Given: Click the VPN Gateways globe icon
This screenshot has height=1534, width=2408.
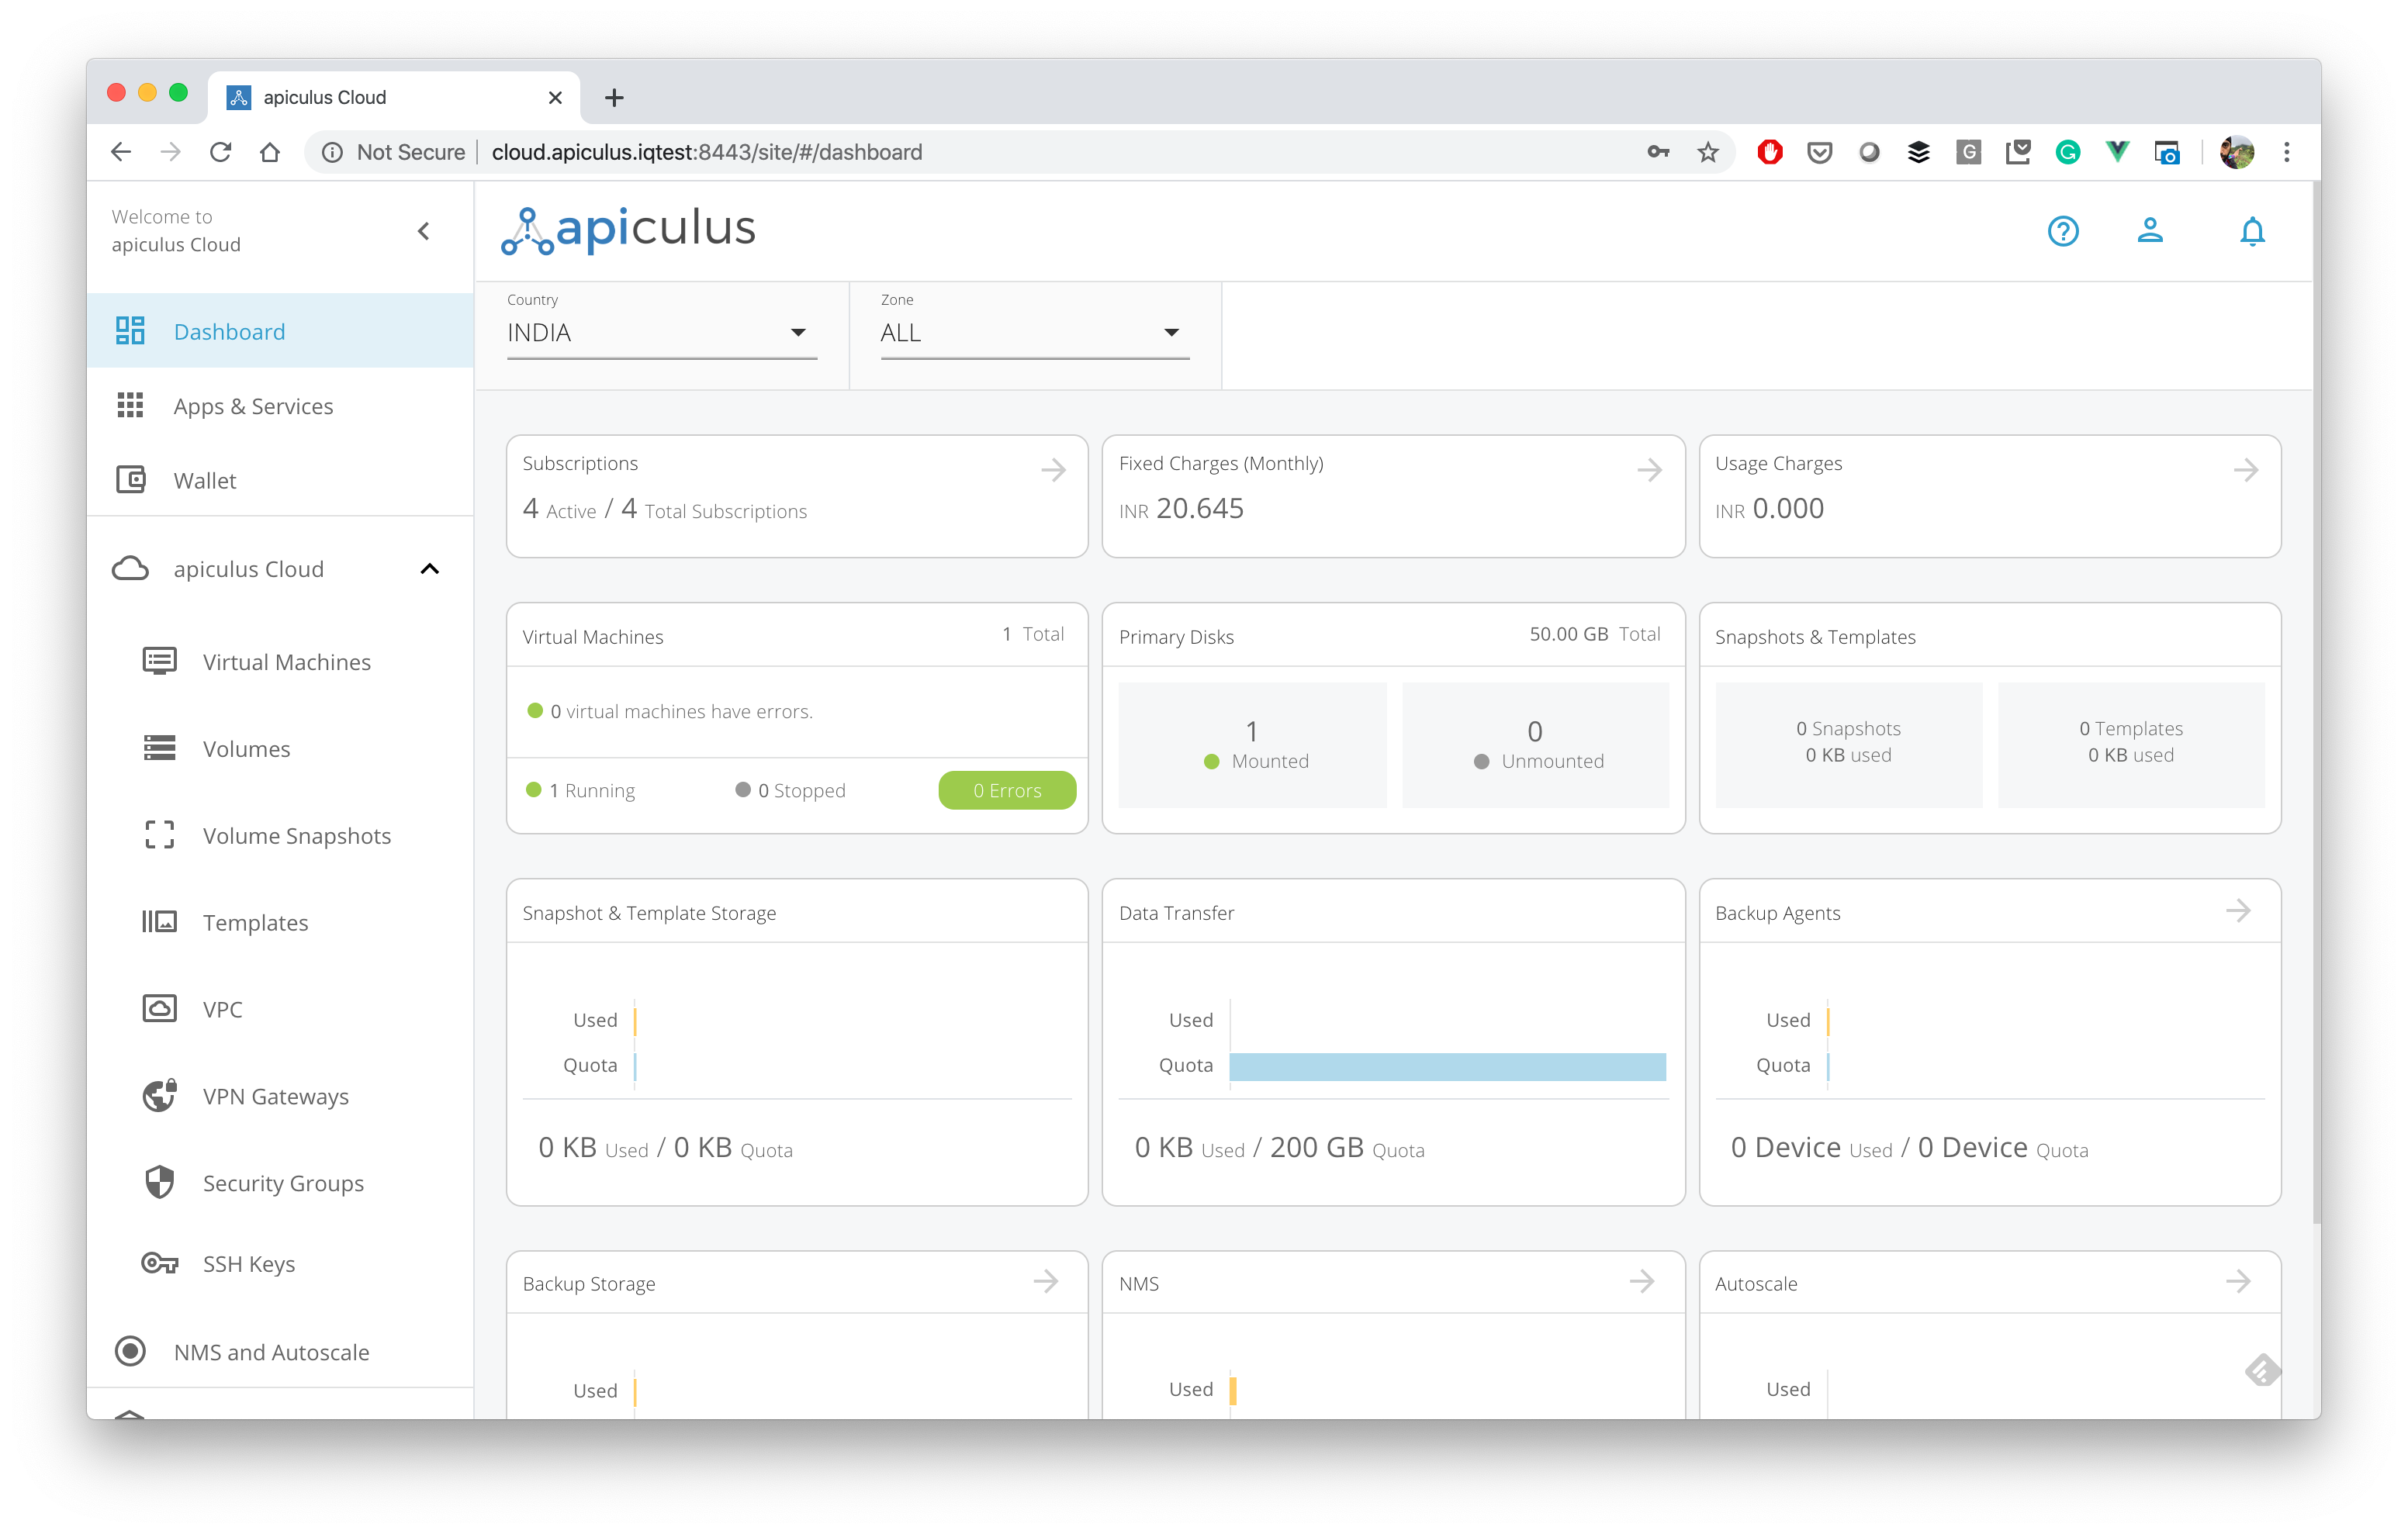Looking at the screenshot, I should point(159,1096).
